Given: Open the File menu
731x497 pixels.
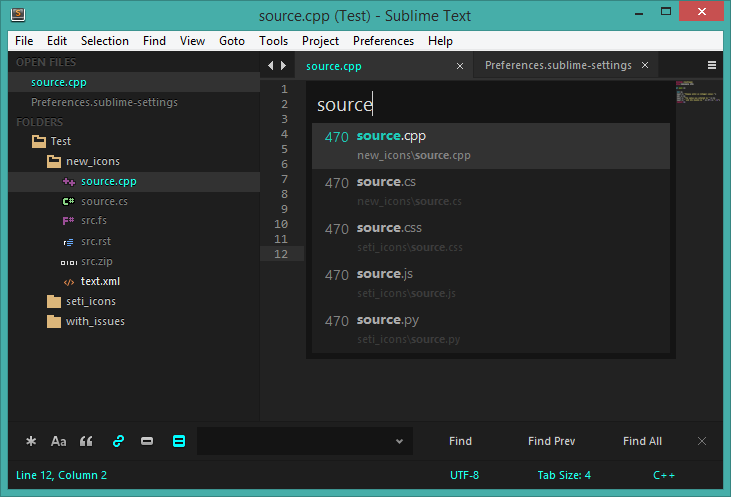Looking at the screenshot, I should pos(24,41).
